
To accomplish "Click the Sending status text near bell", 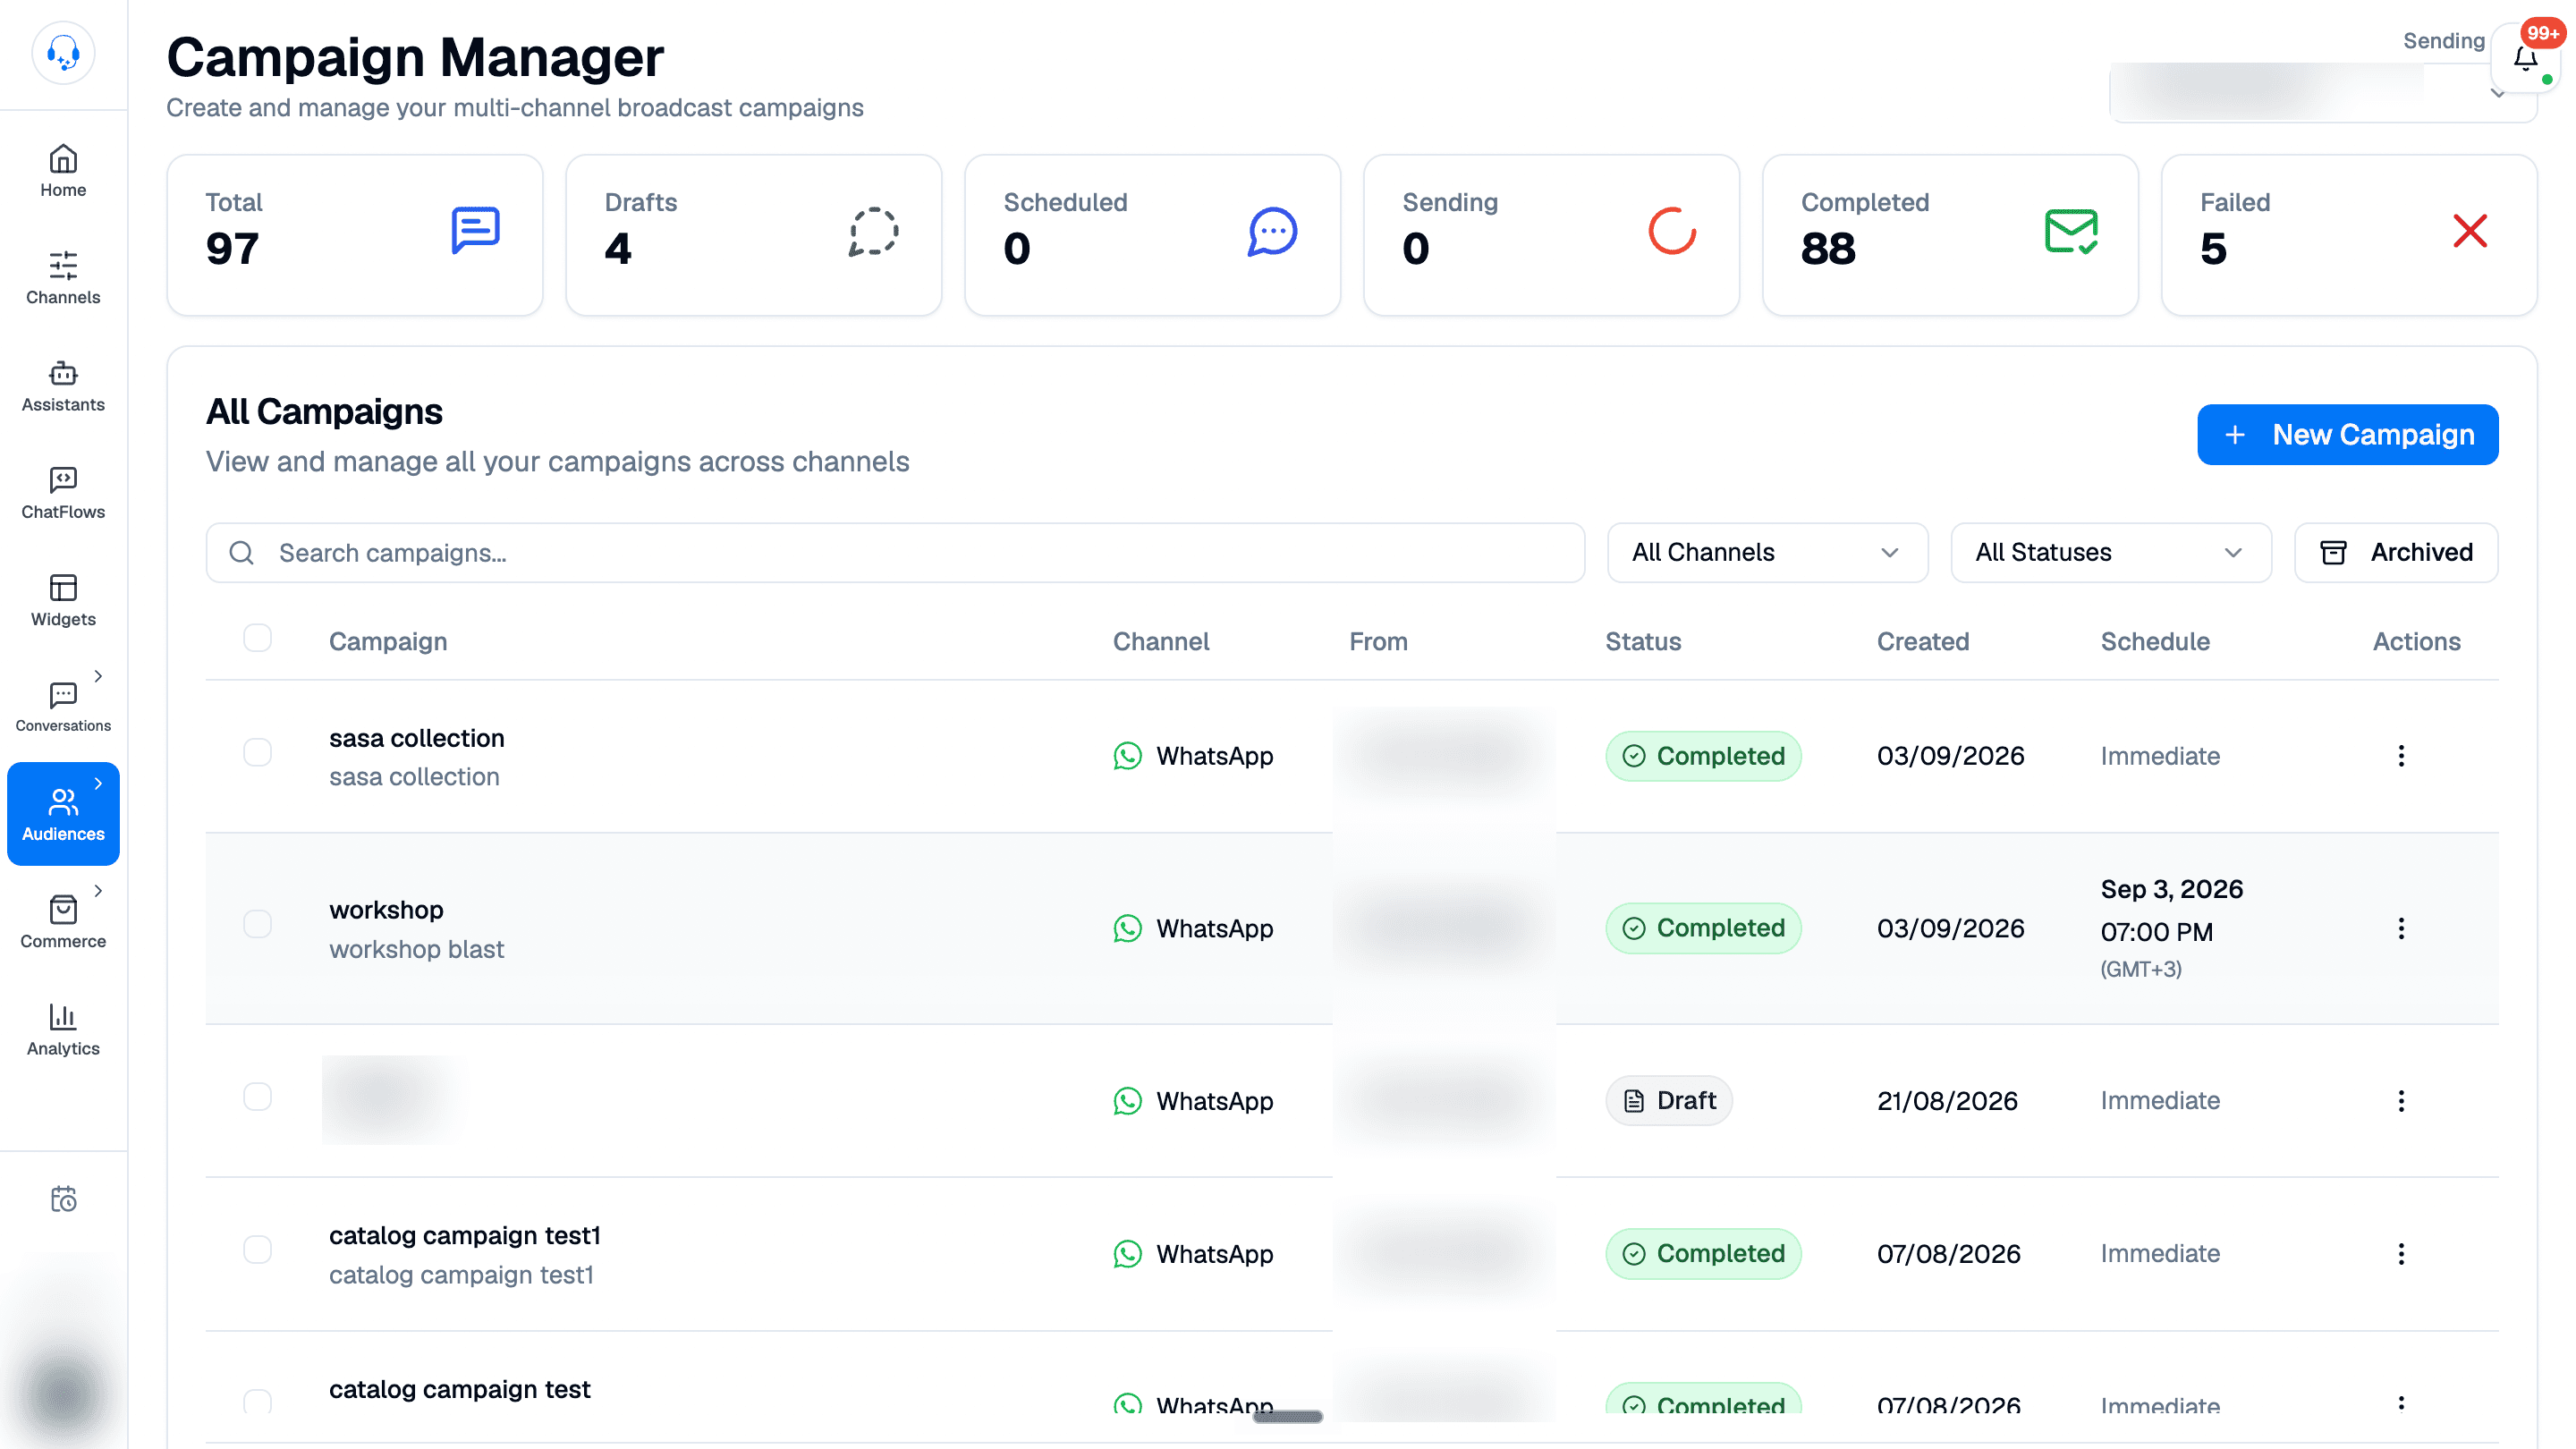I will click(x=2443, y=40).
